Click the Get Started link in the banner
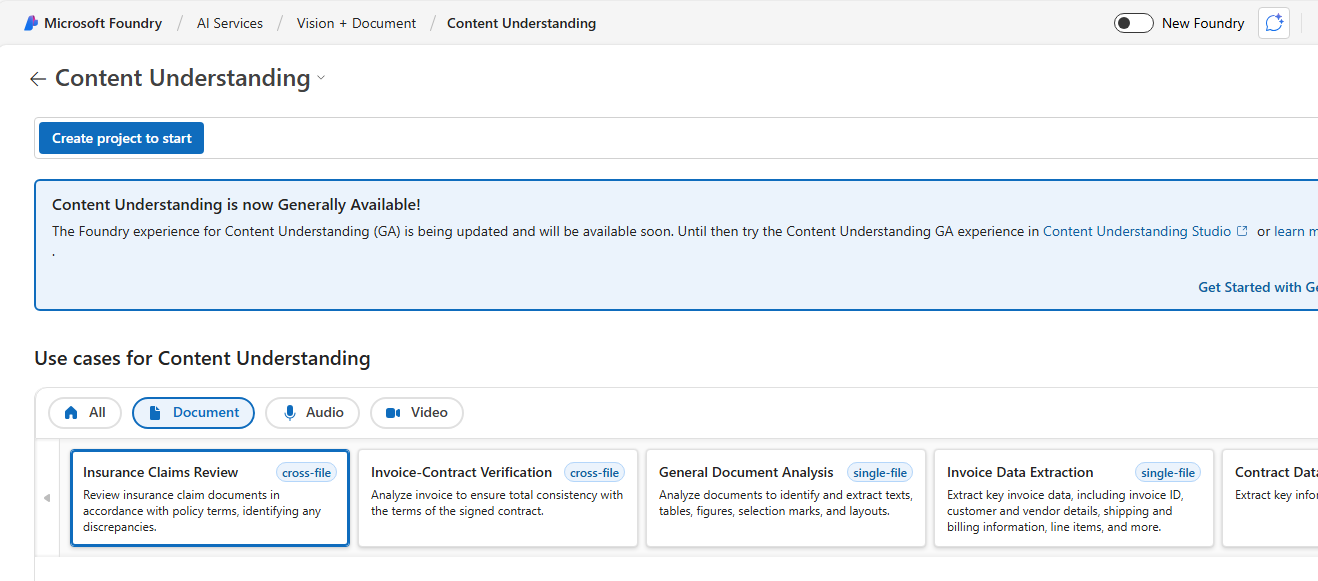Image resolution: width=1318 pixels, height=581 pixels. pos(1256,286)
